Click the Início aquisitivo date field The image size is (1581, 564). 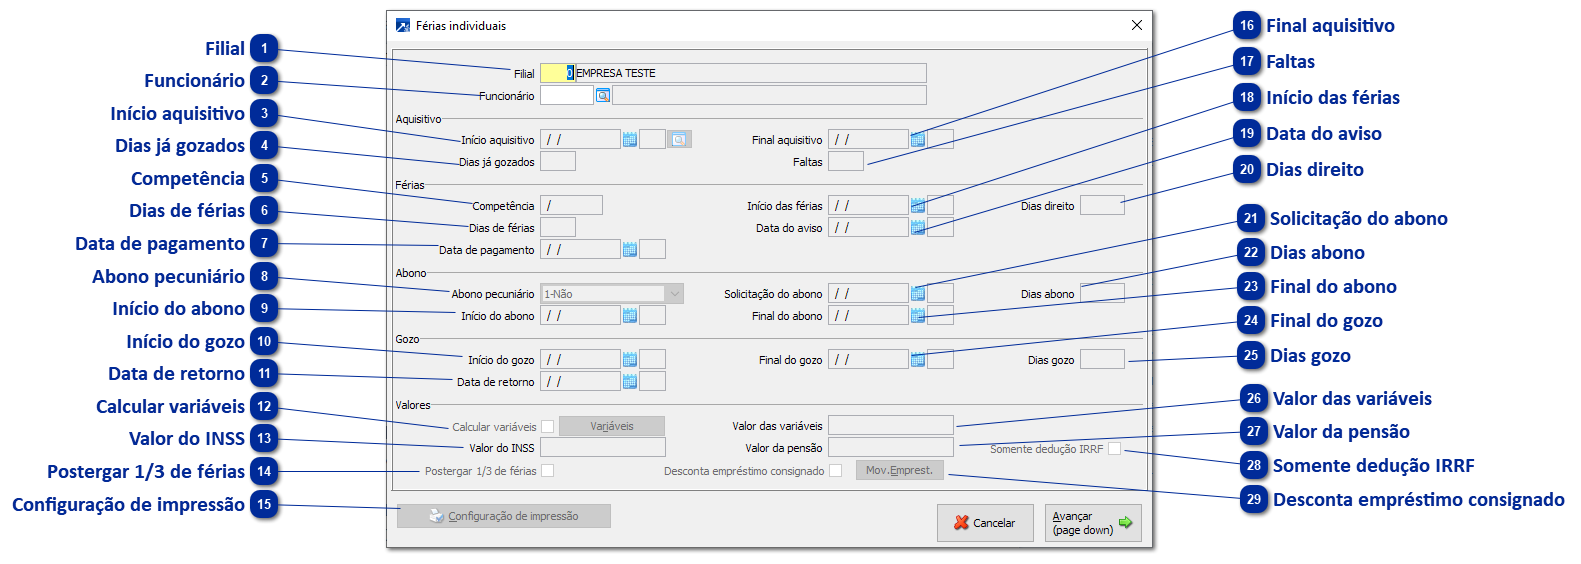point(580,140)
